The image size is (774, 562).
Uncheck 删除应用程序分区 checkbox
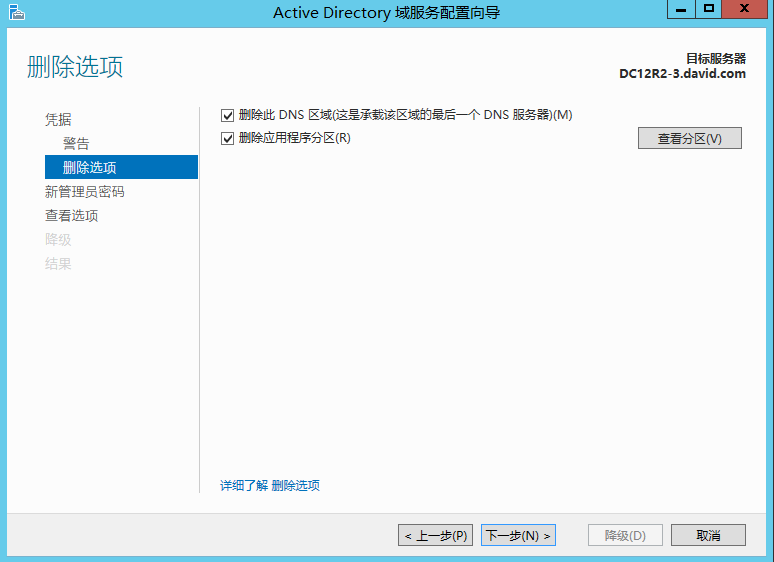[x=227, y=139]
